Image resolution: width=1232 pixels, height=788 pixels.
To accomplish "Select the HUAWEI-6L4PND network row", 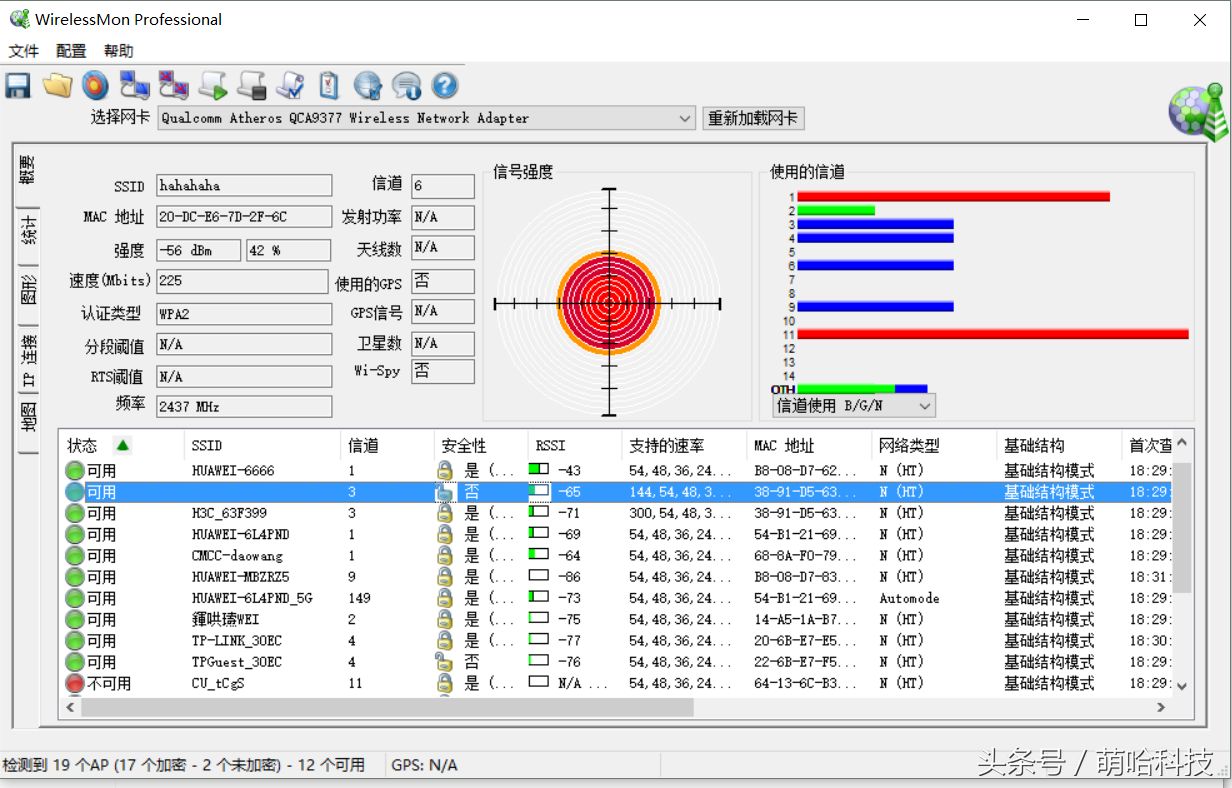I will tap(616, 535).
